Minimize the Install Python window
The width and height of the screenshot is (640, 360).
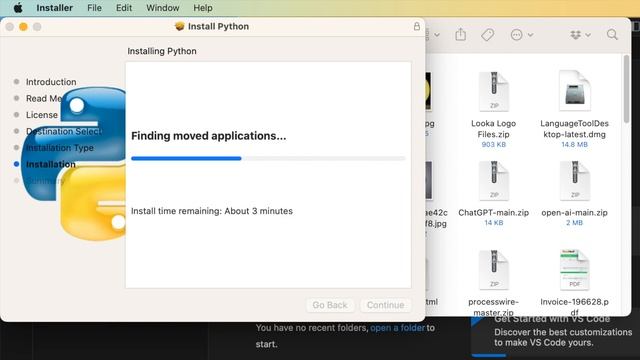point(23,27)
